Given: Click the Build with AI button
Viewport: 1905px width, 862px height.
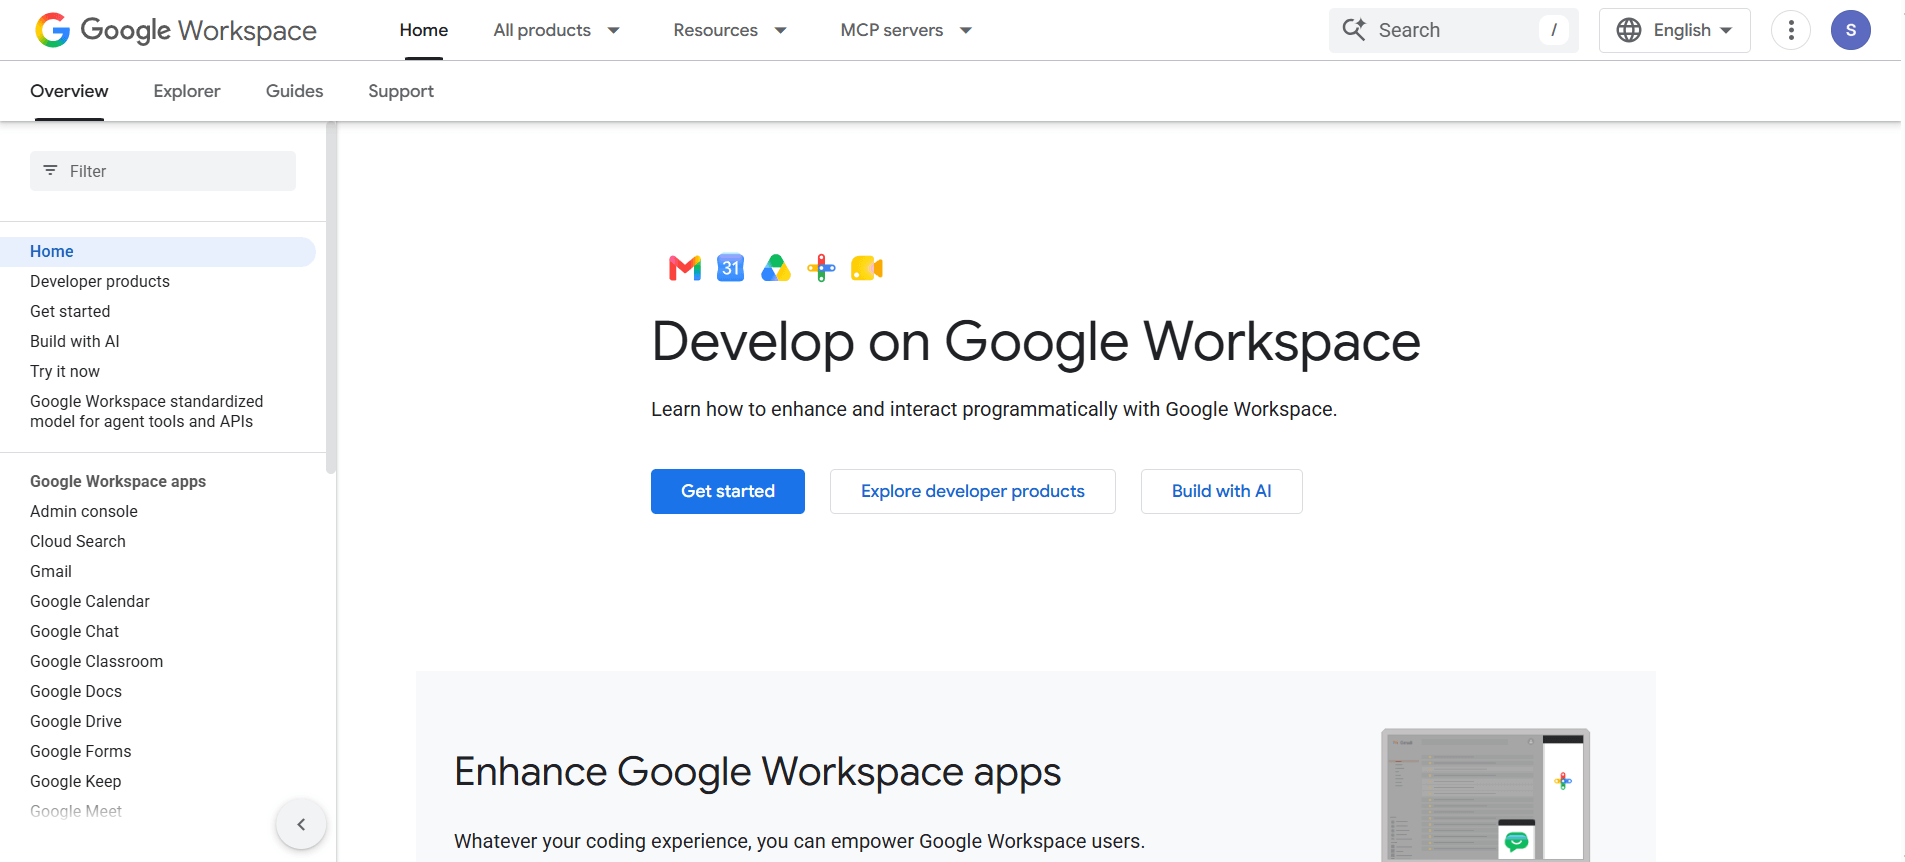Looking at the screenshot, I should tap(1222, 491).
